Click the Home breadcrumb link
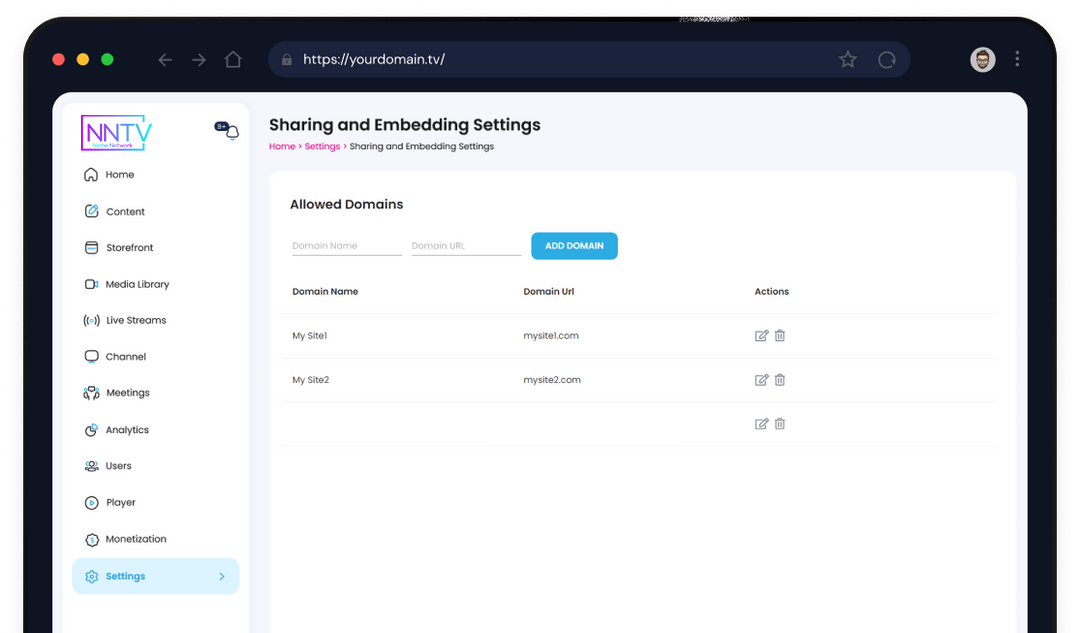 [282, 147]
